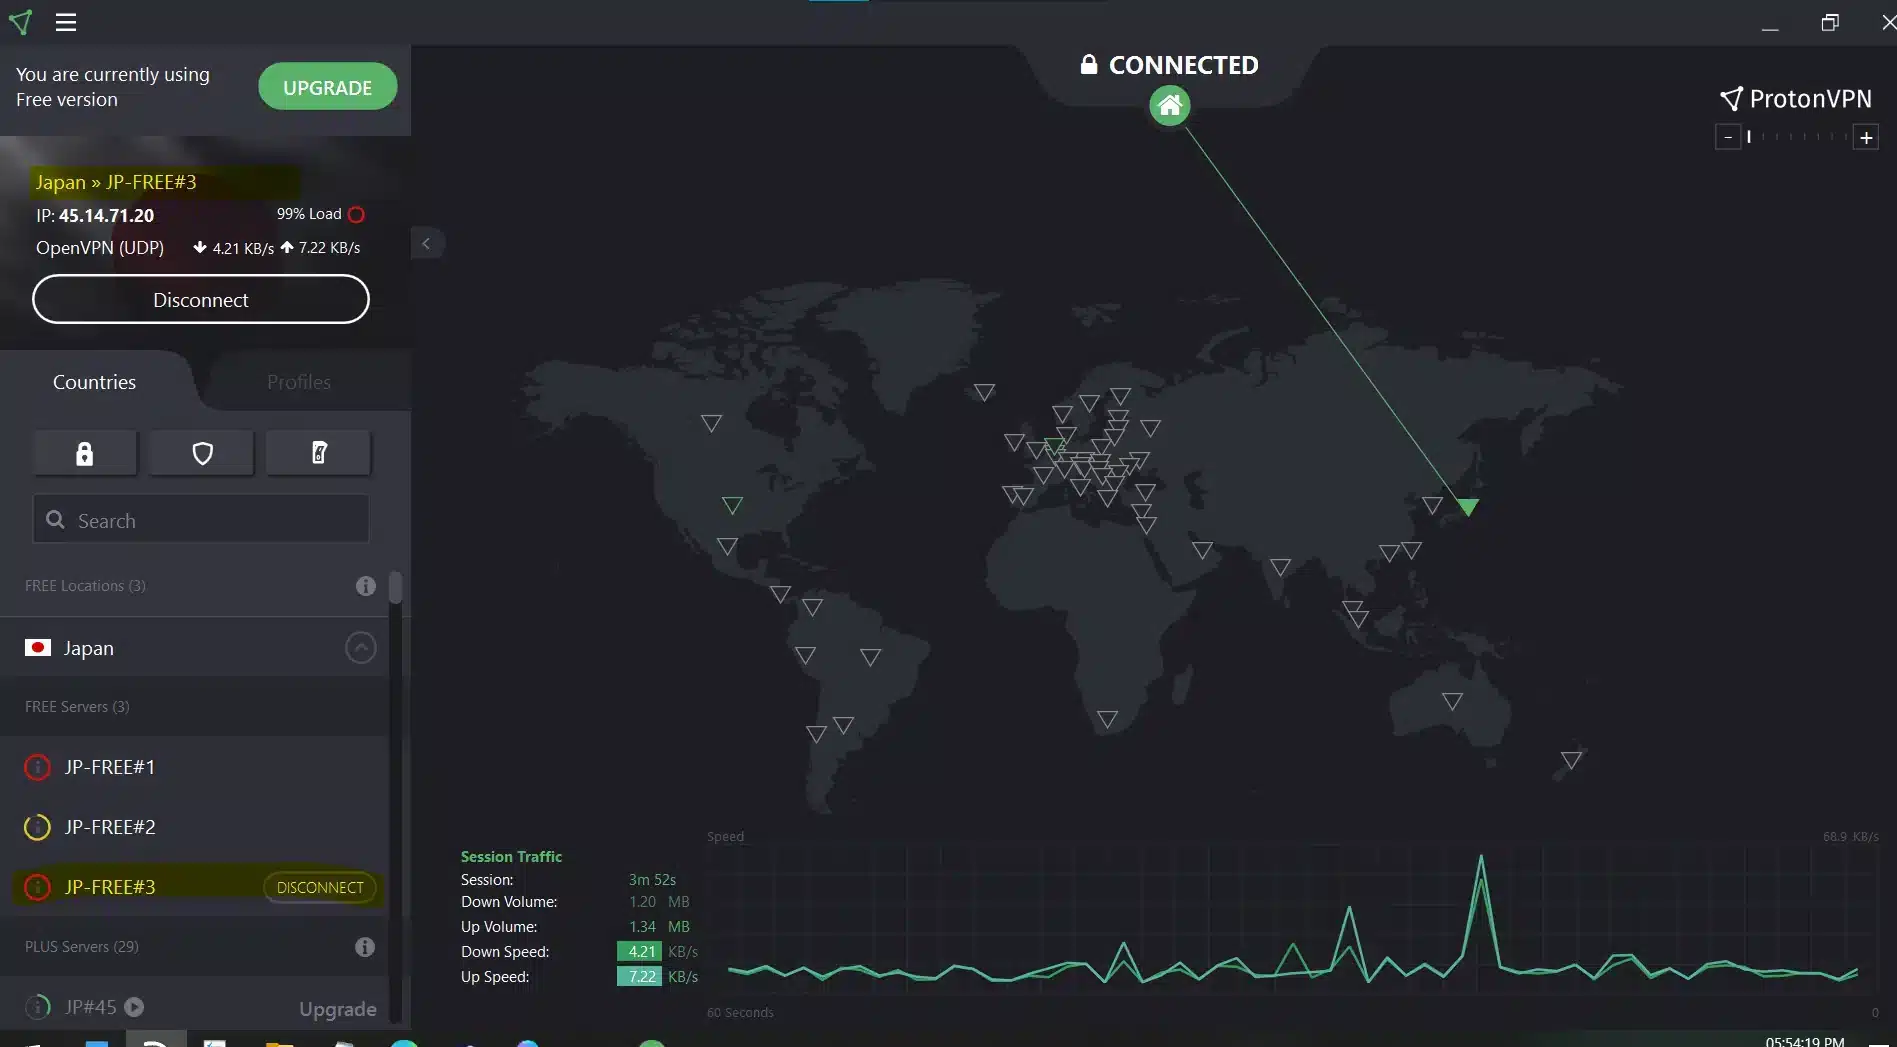Click the Search countries field
The image size is (1897, 1047).
pyautogui.click(x=201, y=519)
